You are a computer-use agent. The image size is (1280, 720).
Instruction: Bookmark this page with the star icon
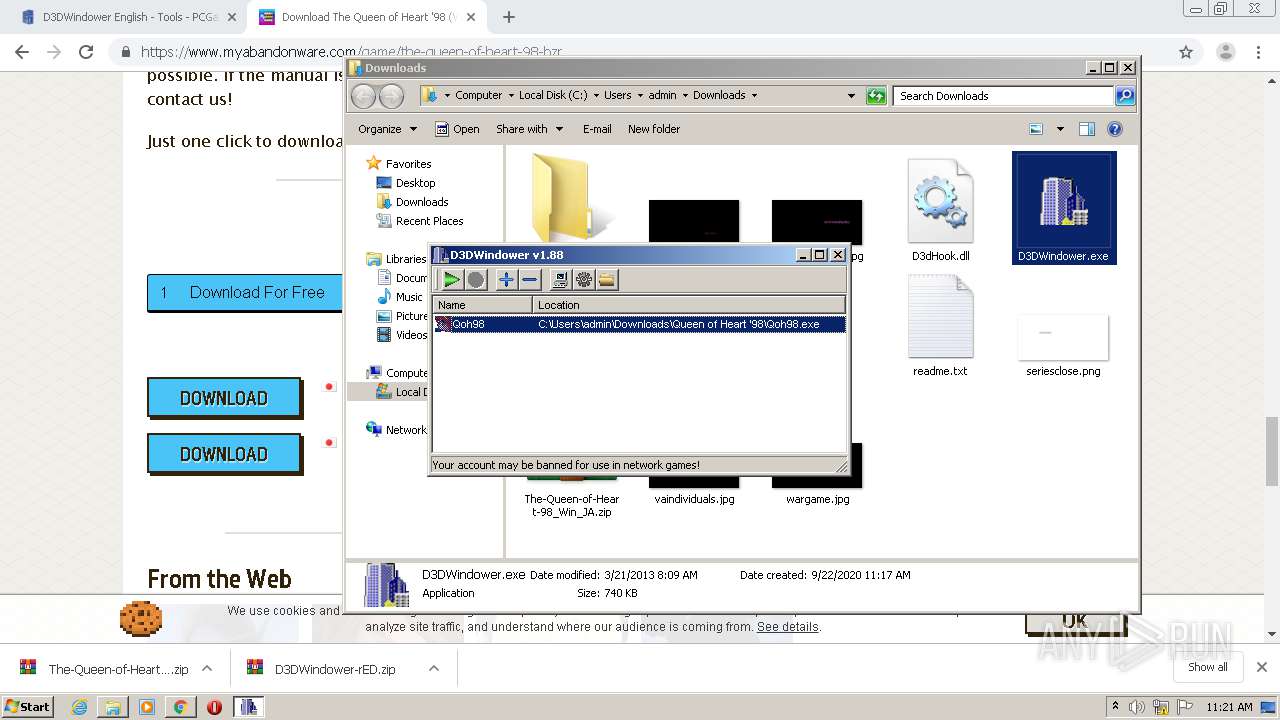click(1186, 52)
